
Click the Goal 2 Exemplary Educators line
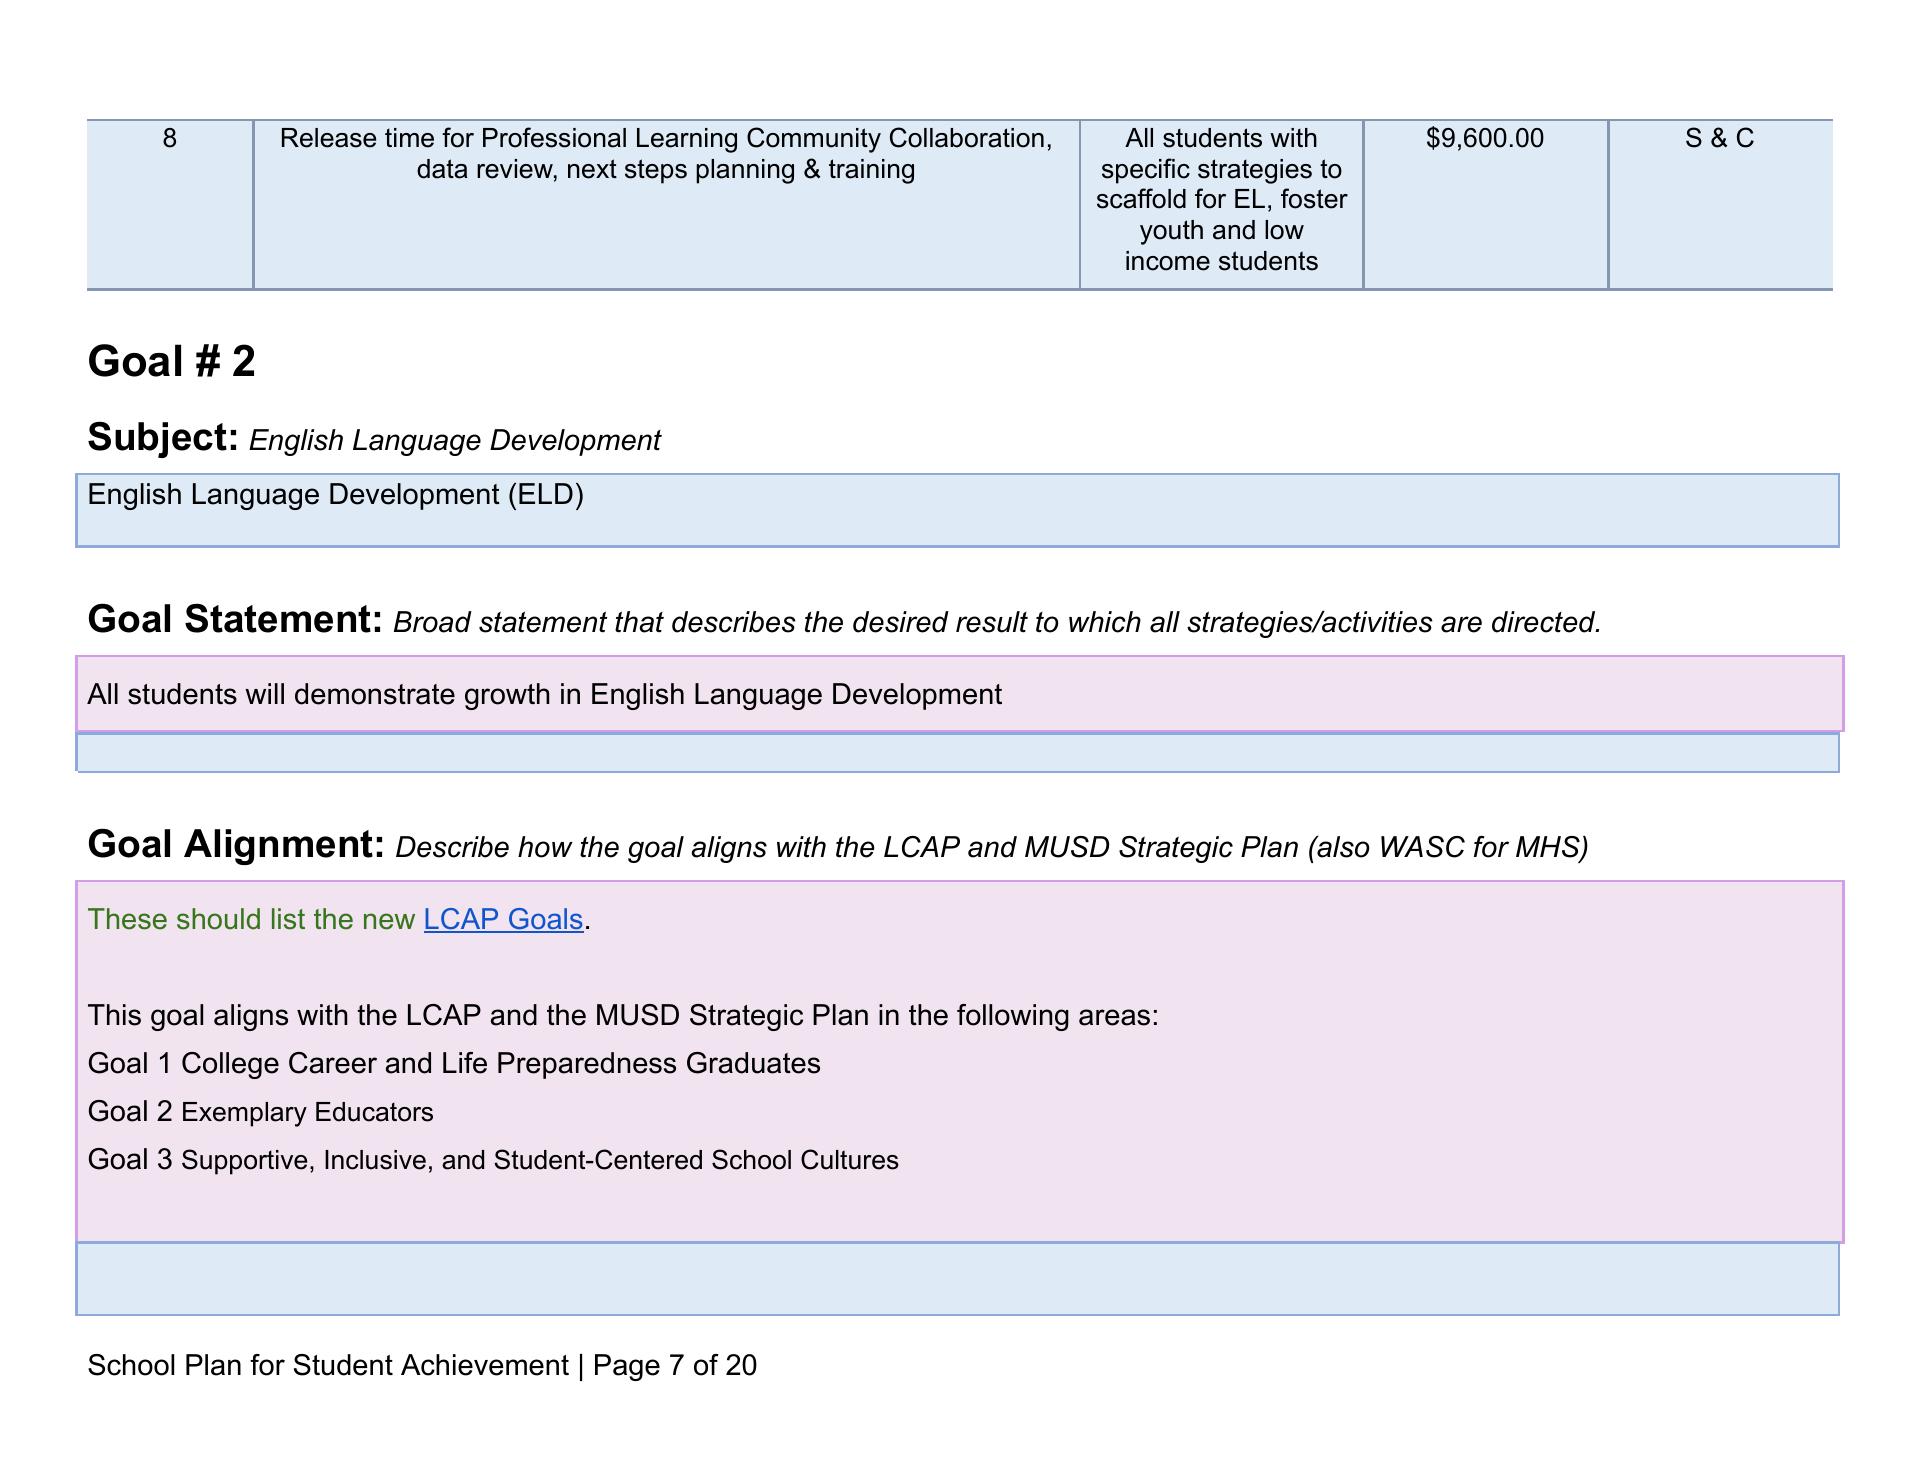pyautogui.click(x=260, y=1112)
